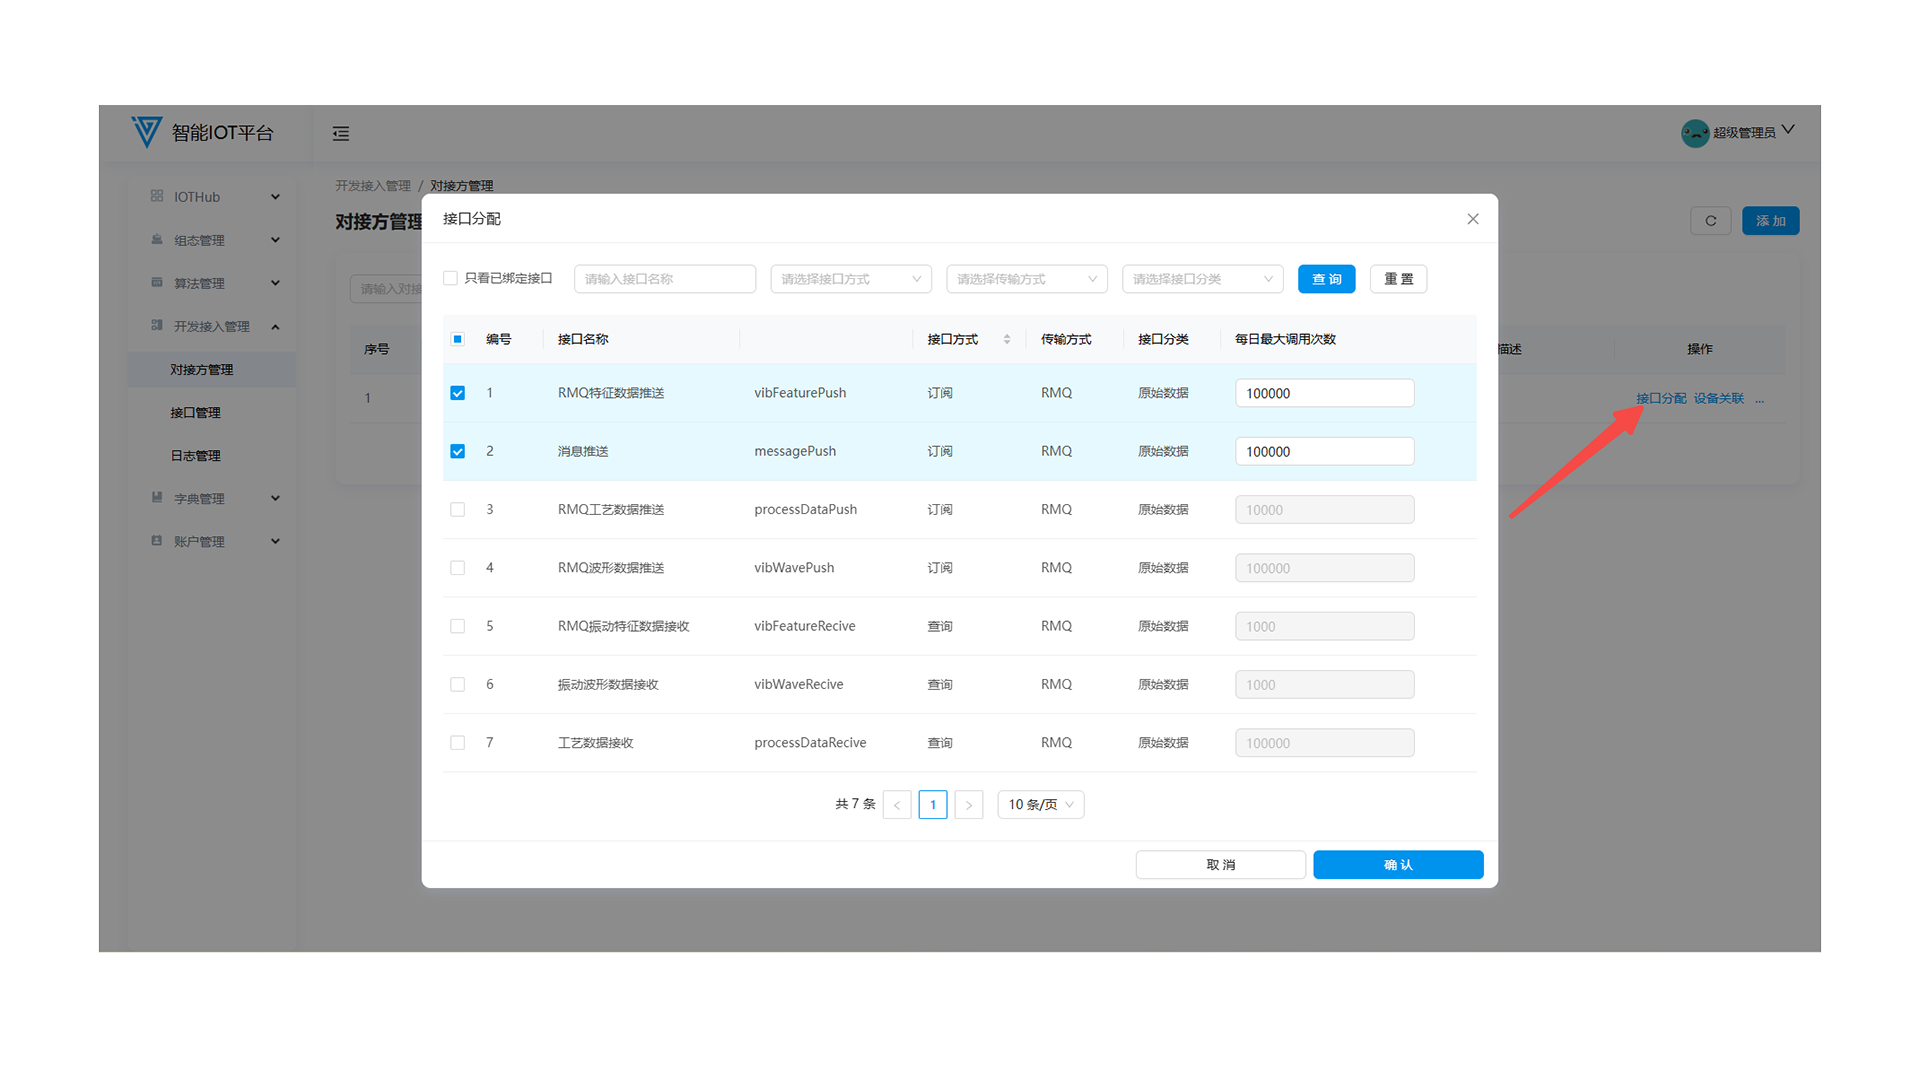The width and height of the screenshot is (1920, 1080).
Task: Click the IOTHub sidebar grid icon
Action: click(x=157, y=196)
